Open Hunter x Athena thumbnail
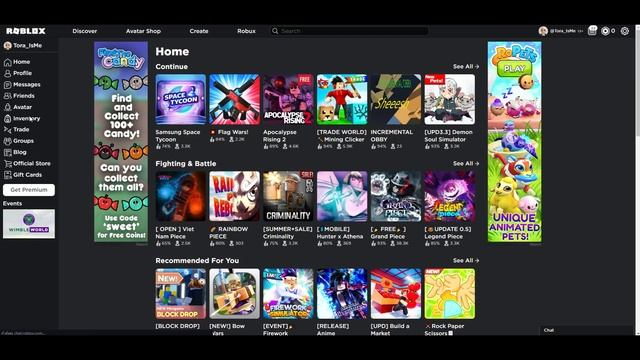The height and width of the screenshot is (360, 640). [342, 196]
